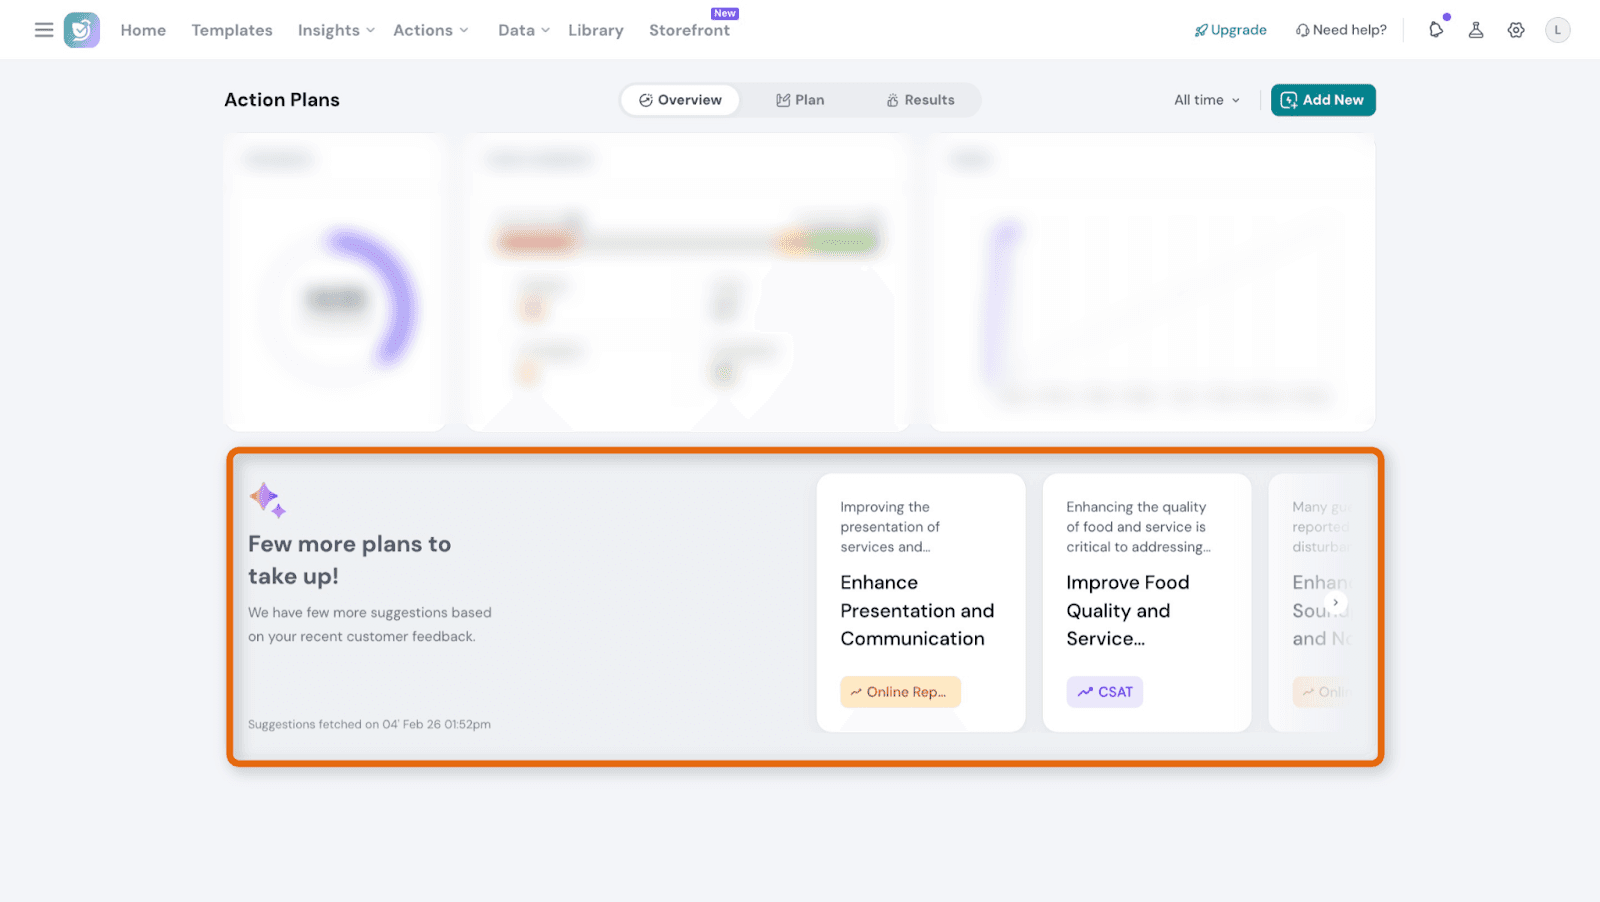The height and width of the screenshot is (902, 1600).
Task: Open the notifications bell
Action: pyautogui.click(x=1436, y=30)
